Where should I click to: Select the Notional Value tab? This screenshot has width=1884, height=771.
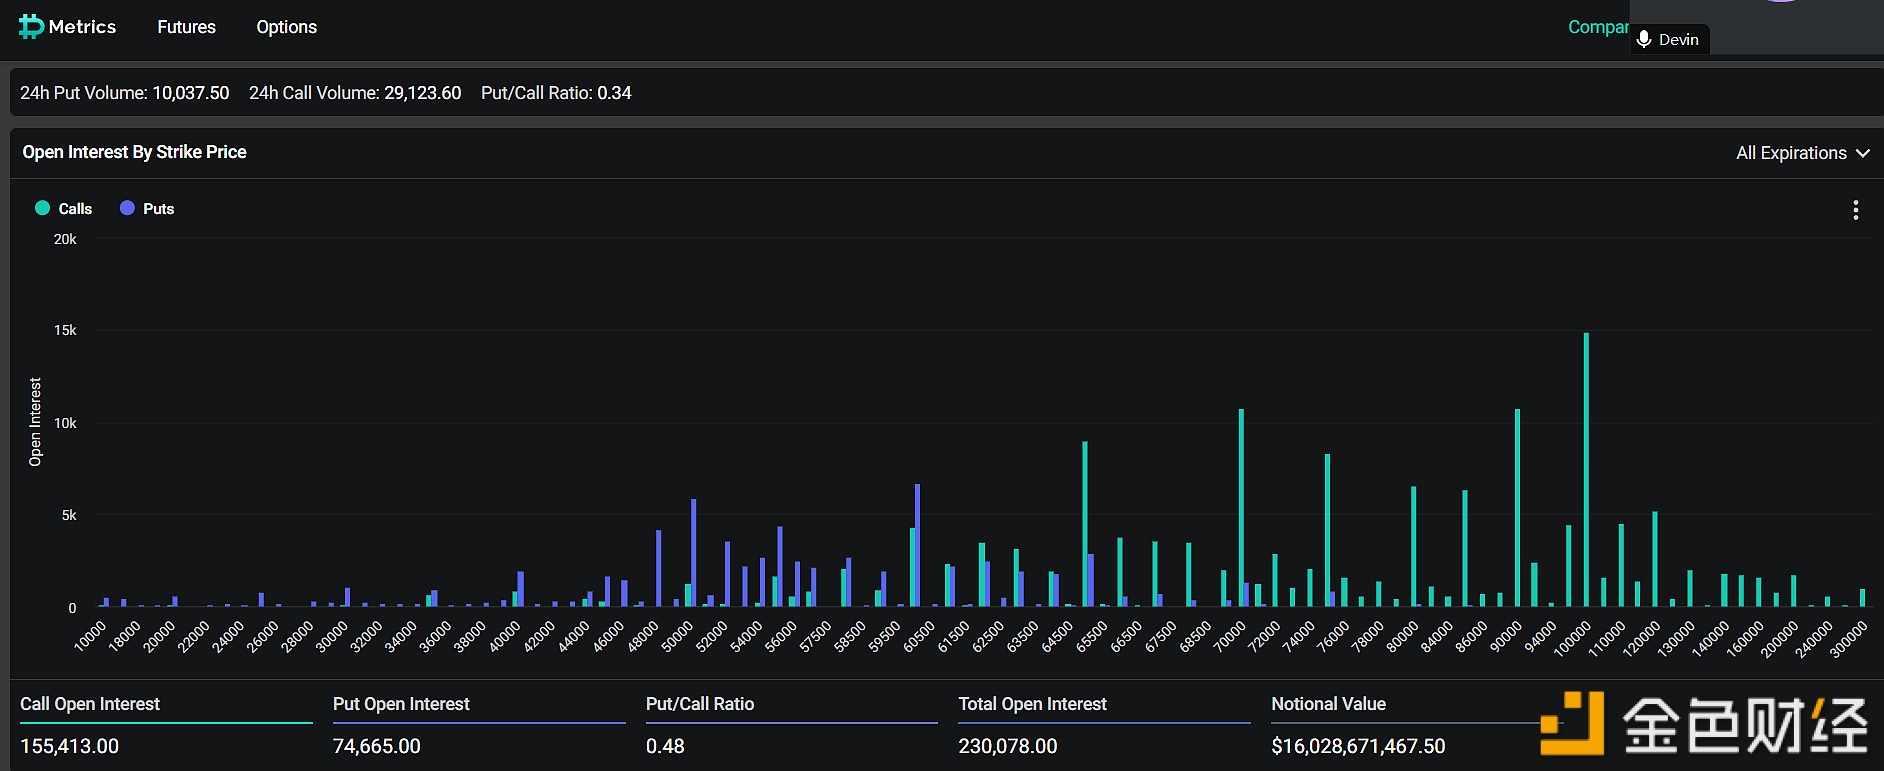pos(1417,707)
